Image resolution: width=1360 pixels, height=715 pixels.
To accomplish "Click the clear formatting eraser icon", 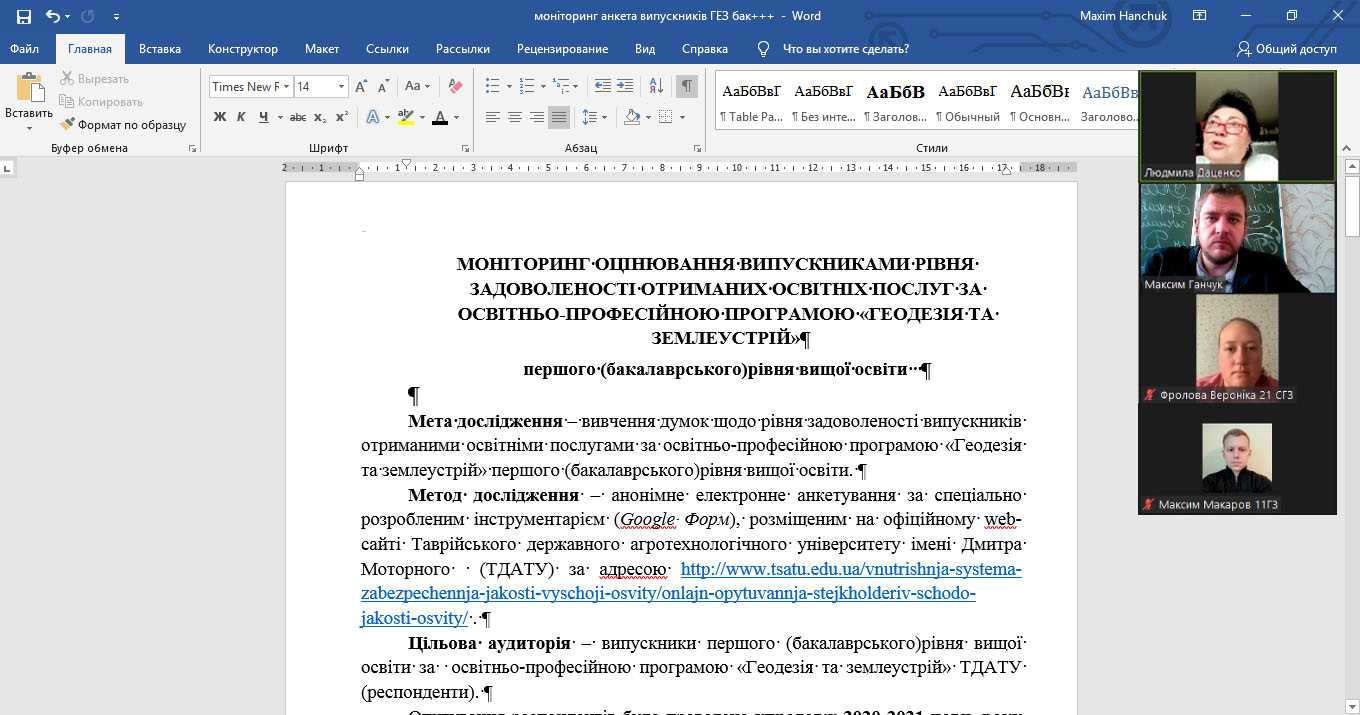I will (455, 86).
